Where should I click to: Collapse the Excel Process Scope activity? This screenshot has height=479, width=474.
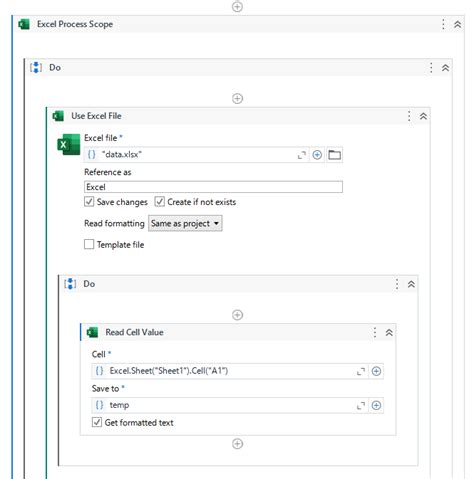[458, 24]
